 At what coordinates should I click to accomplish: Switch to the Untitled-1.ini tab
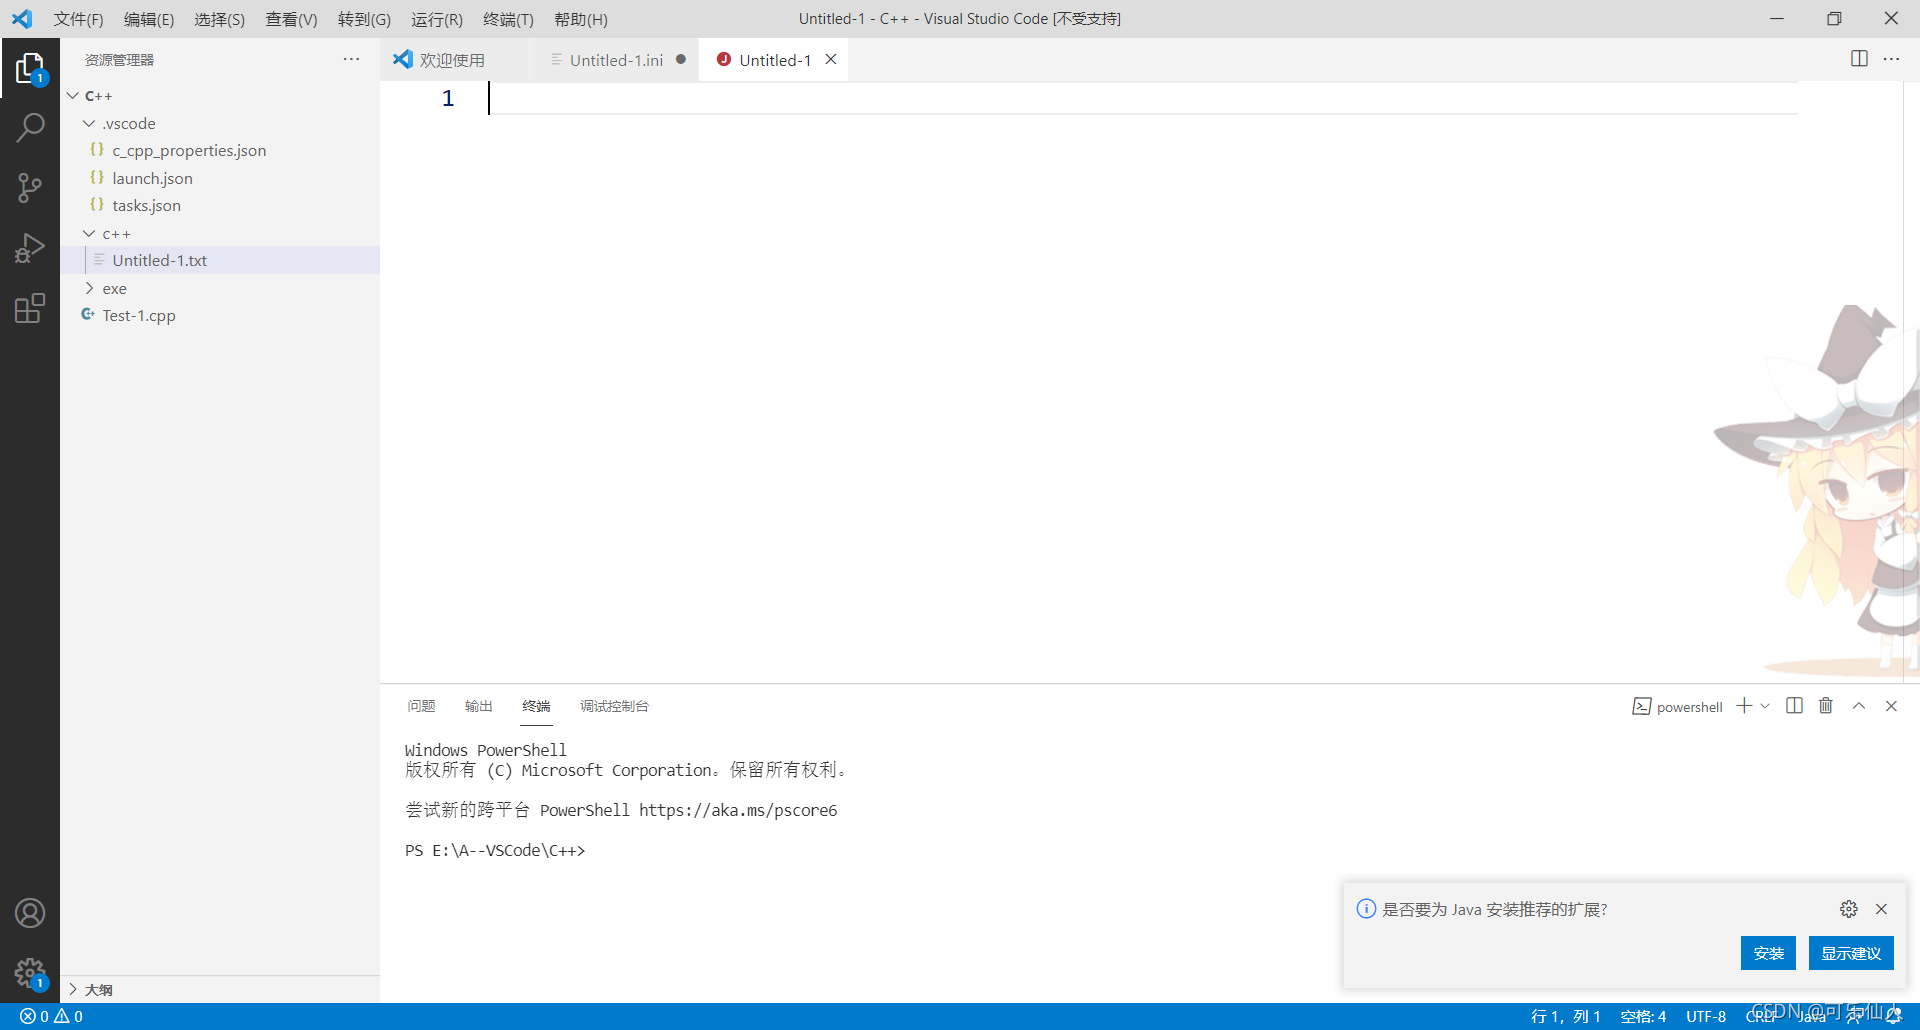[x=615, y=60]
